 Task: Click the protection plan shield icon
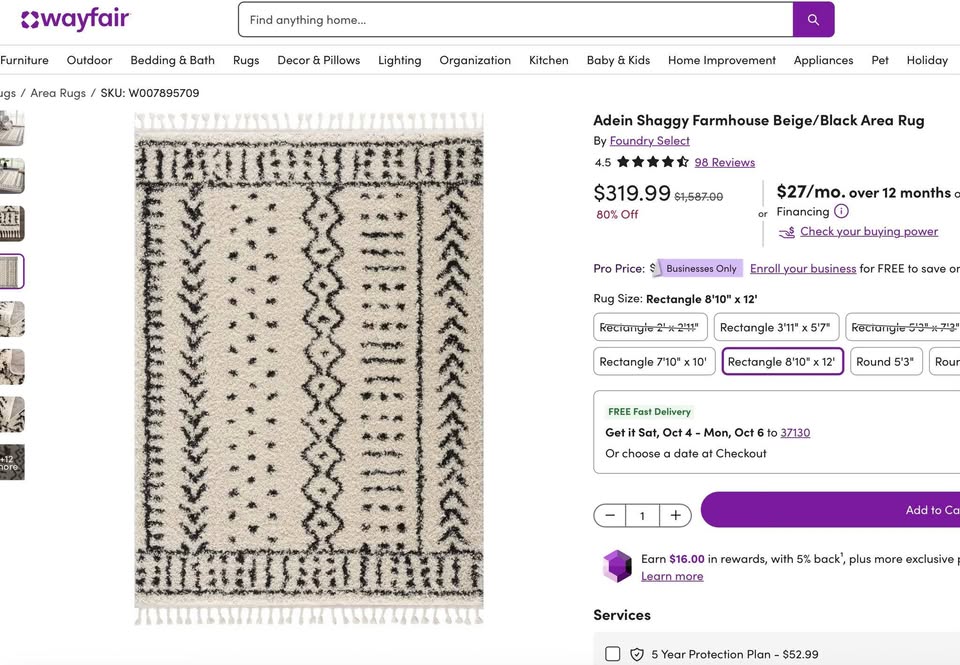tap(637, 654)
